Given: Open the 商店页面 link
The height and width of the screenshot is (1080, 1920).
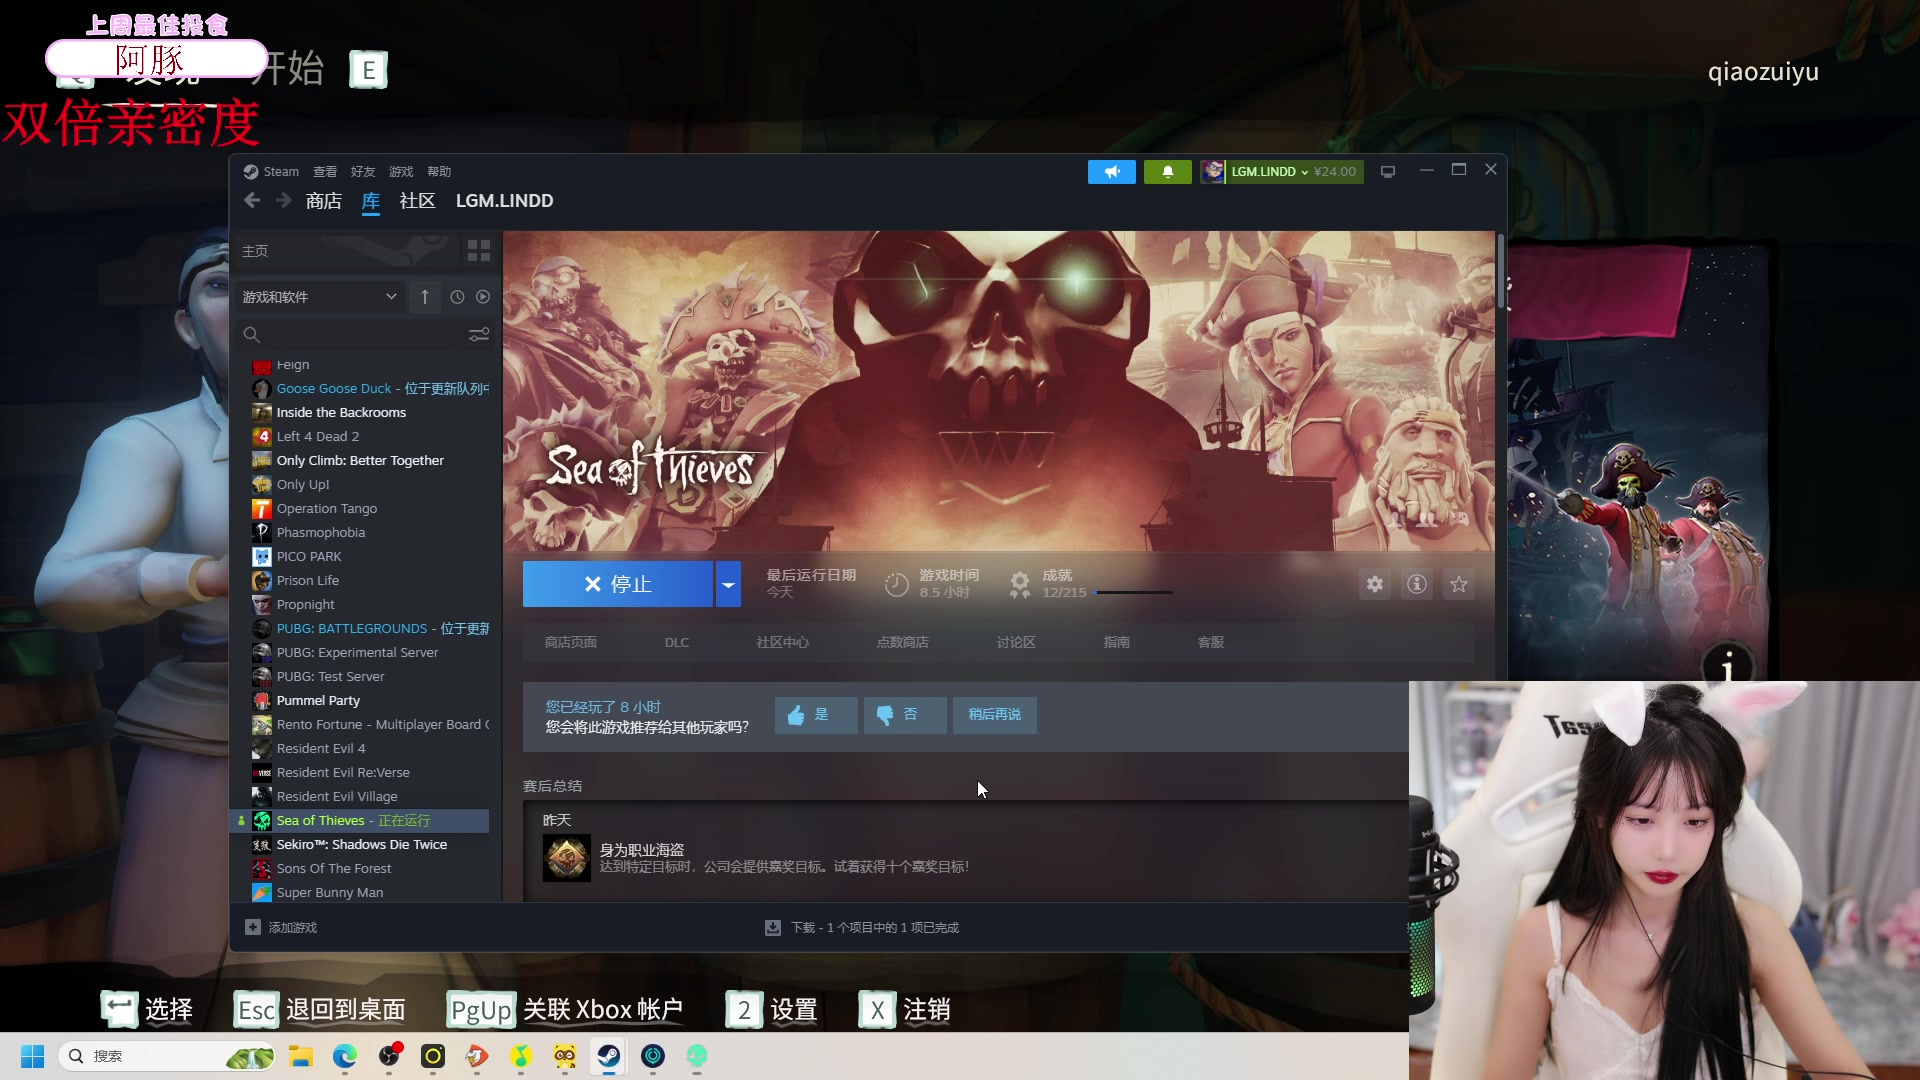Looking at the screenshot, I should (x=571, y=643).
